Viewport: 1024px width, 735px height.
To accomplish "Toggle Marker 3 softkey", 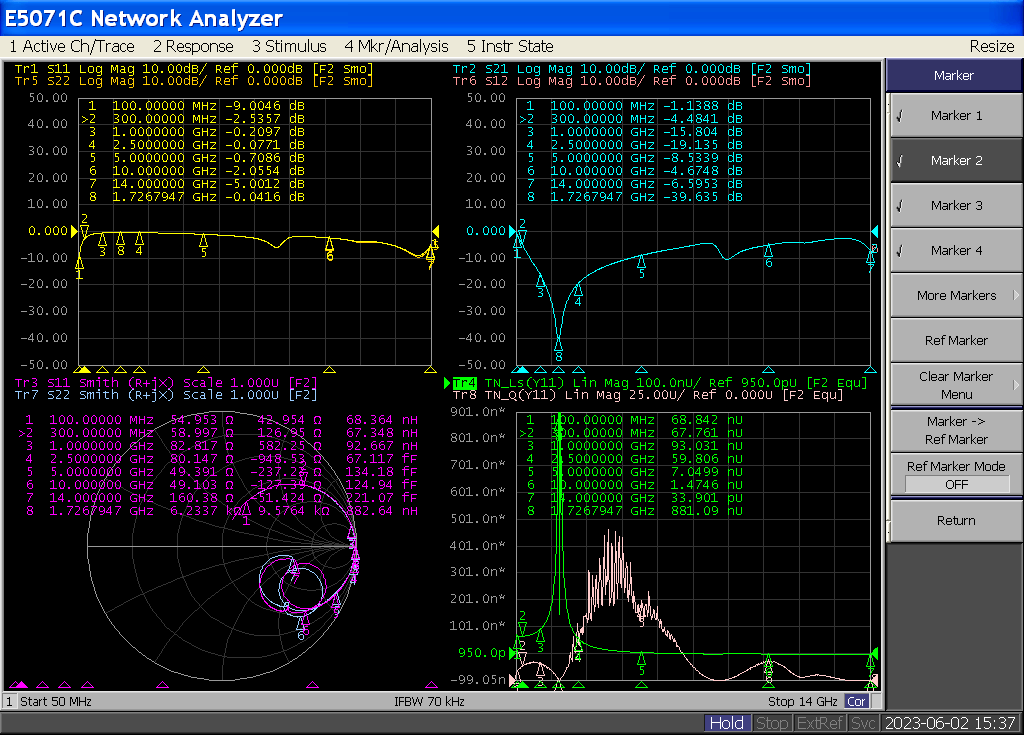I will pos(956,206).
